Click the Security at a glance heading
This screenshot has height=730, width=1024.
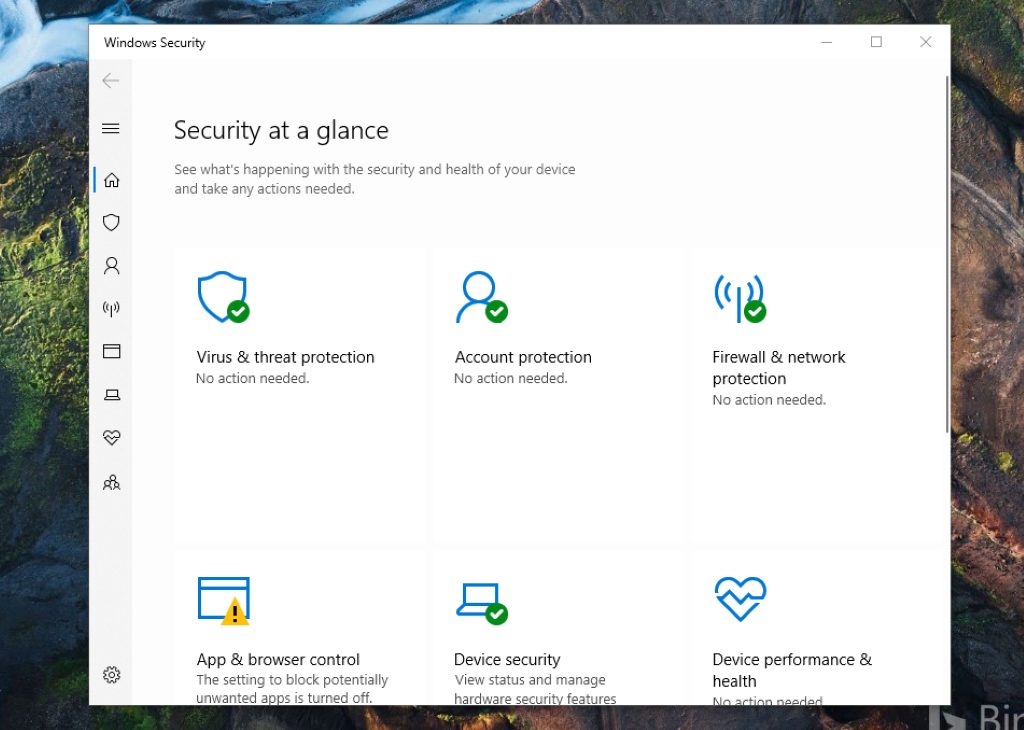[281, 131]
